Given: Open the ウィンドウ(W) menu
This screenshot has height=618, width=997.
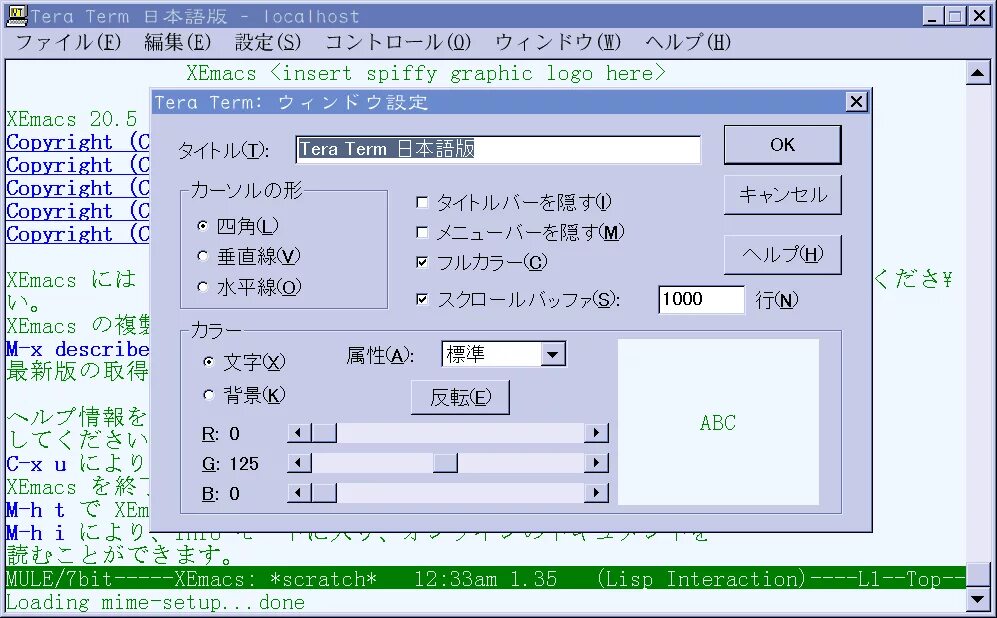Looking at the screenshot, I should 558,43.
